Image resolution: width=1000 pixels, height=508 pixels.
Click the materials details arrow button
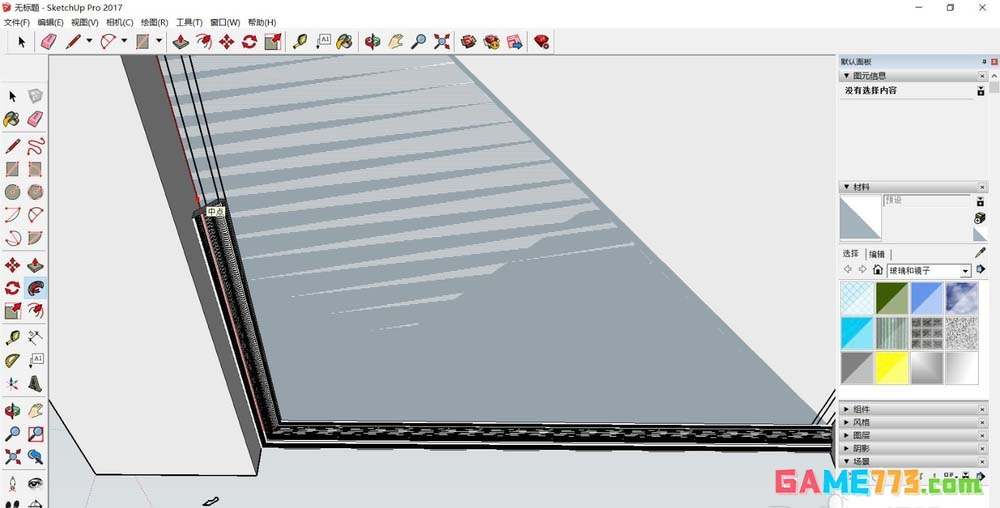(x=982, y=269)
